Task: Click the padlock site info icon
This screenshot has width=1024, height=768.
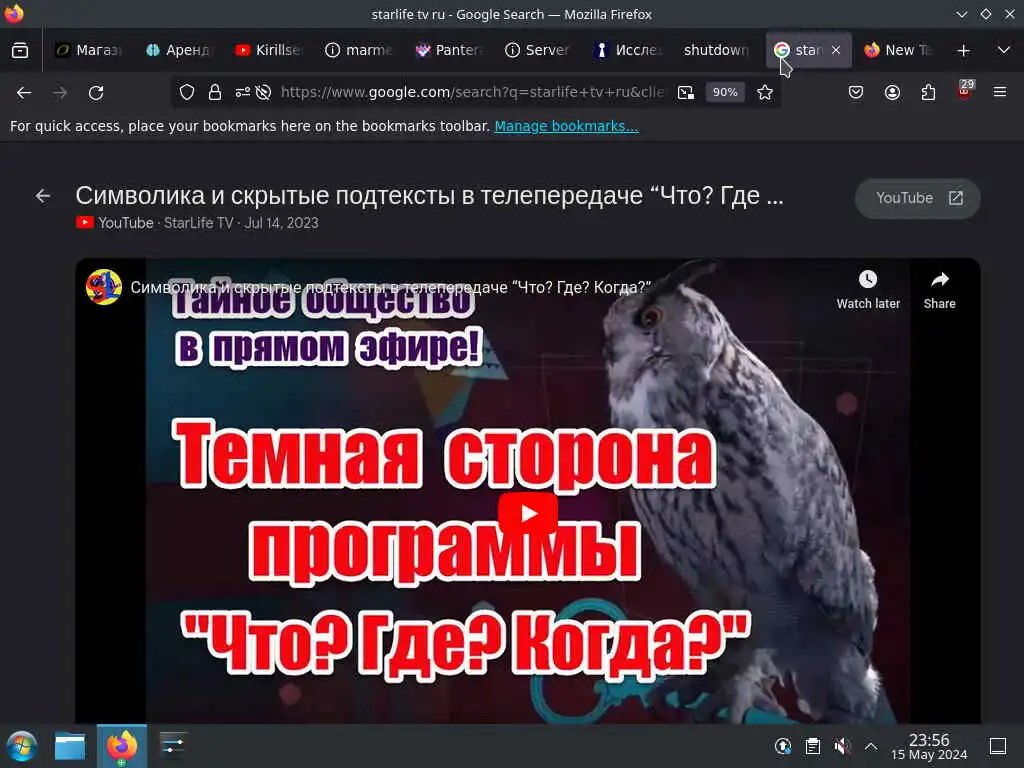Action: pyautogui.click(x=214, y=92)
